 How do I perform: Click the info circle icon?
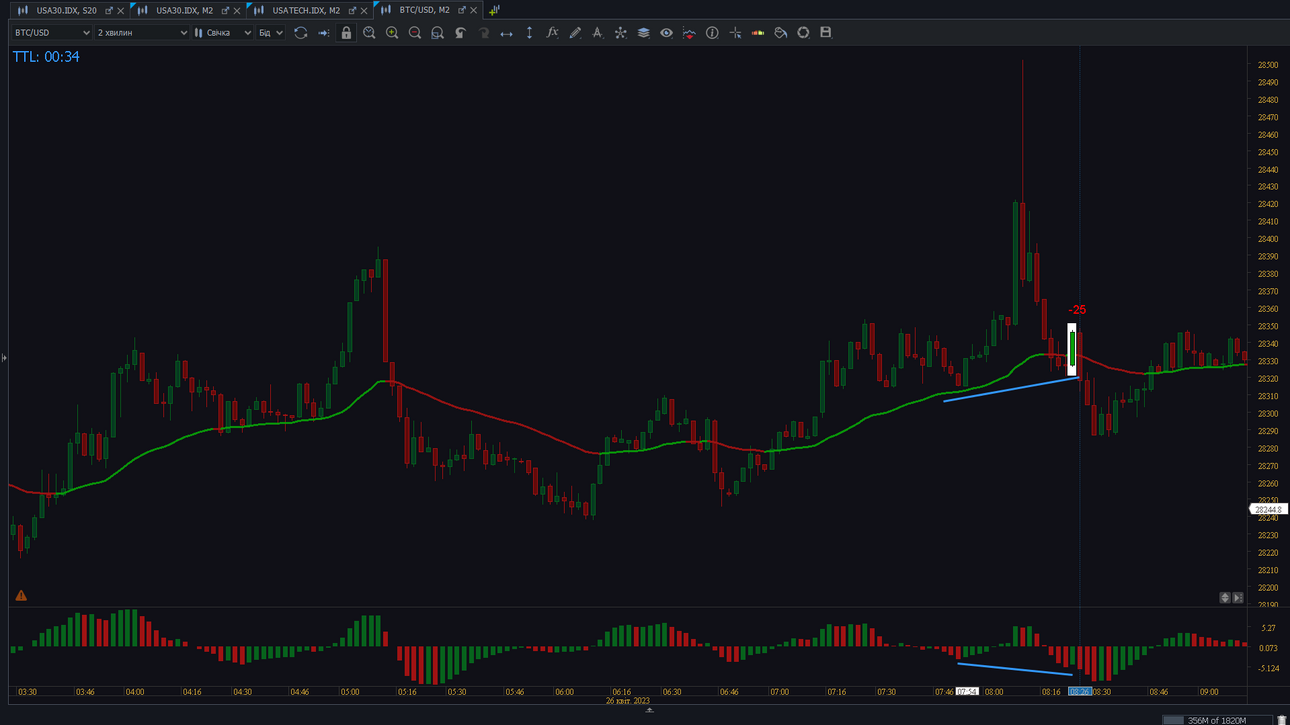[x=712, y=33]
